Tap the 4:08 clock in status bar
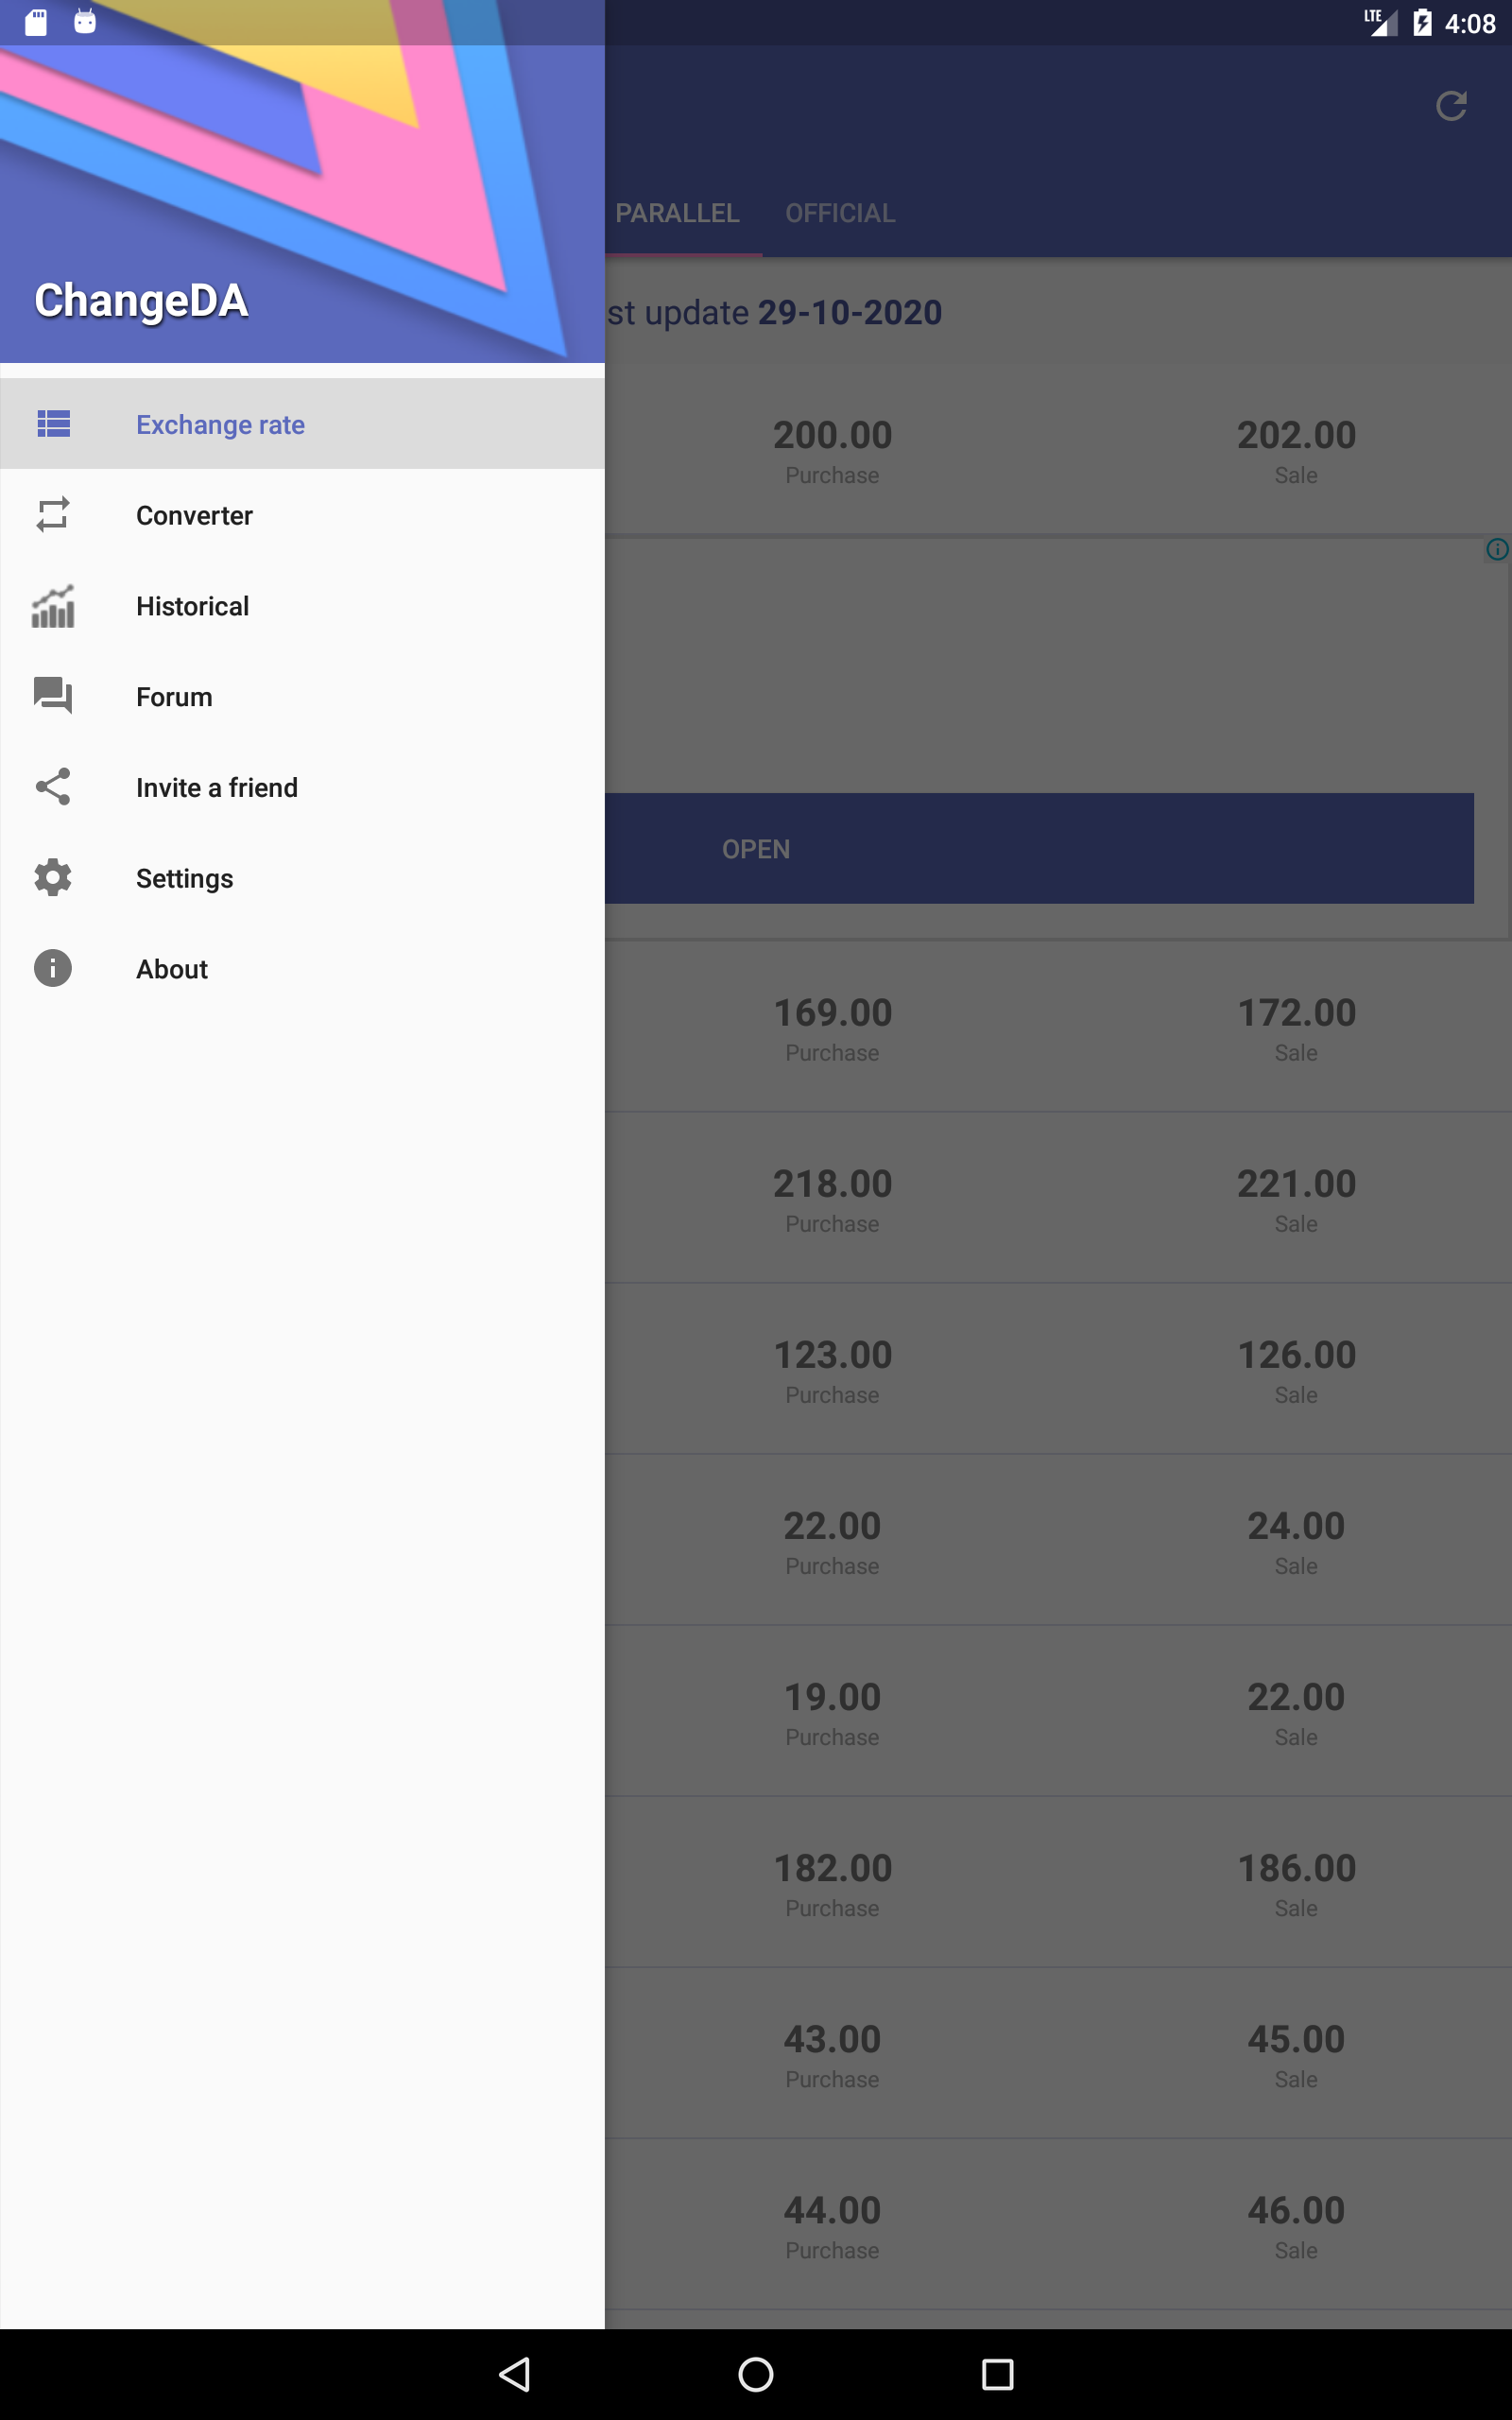Viewport: 1512px width, 2420px height. pyautogui.click(x=1469, y=23)
